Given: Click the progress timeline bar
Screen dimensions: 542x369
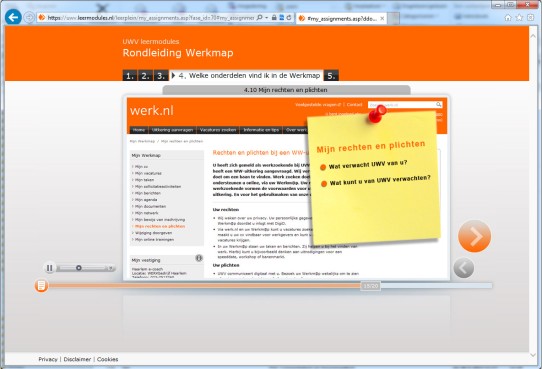Looking at the screenshot, I should pyautogui.click(x=270, y=286).
